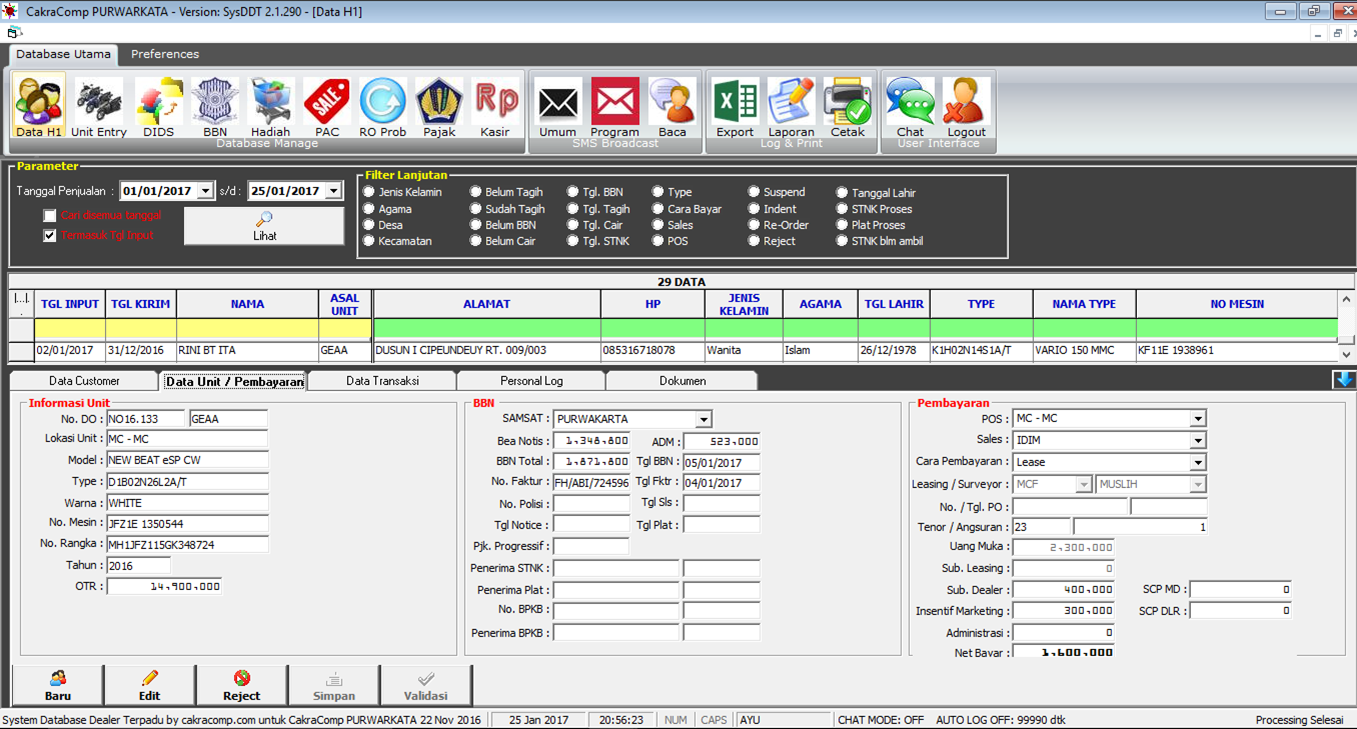Click the Kasir Rp icon
1357x729 pixels.
[495, 106]
